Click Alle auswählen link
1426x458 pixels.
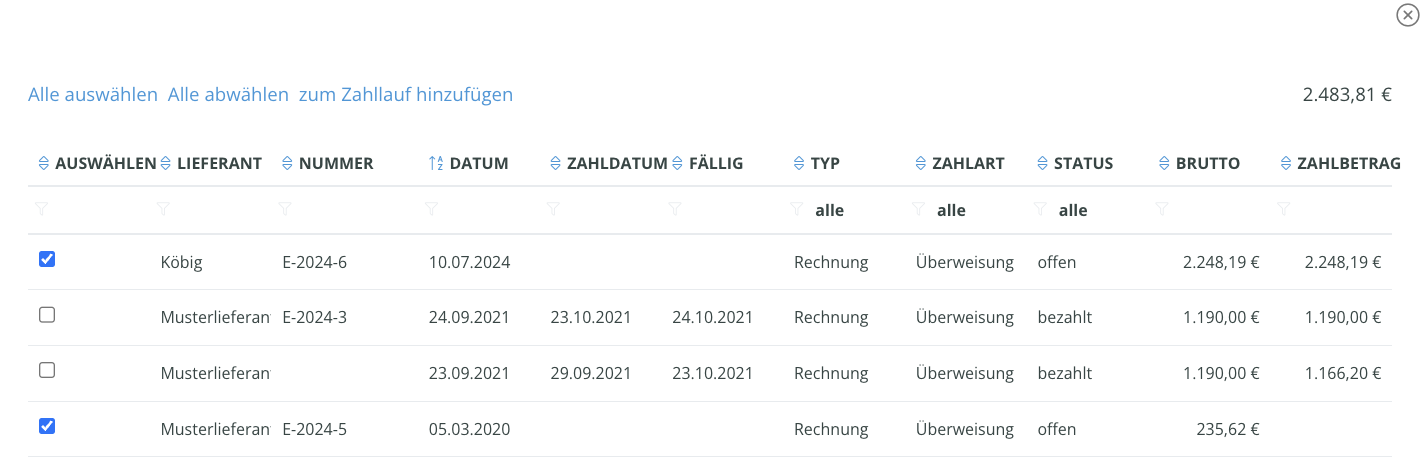93,95
